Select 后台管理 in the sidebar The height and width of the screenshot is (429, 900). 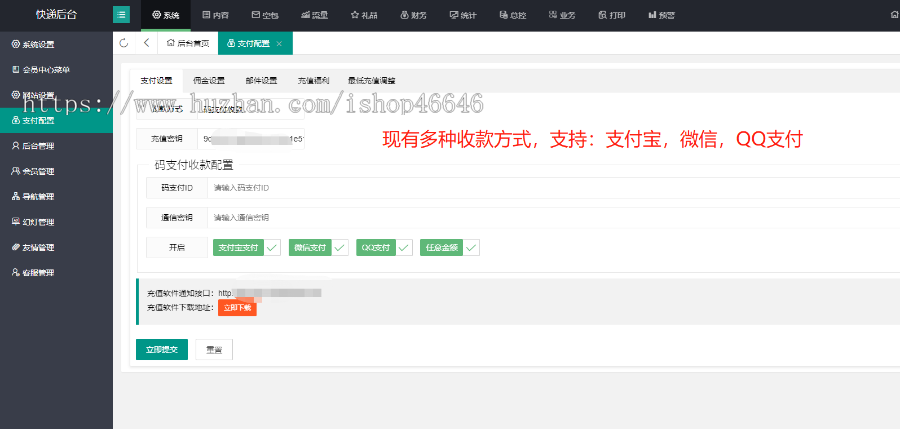tap(56, 146)
